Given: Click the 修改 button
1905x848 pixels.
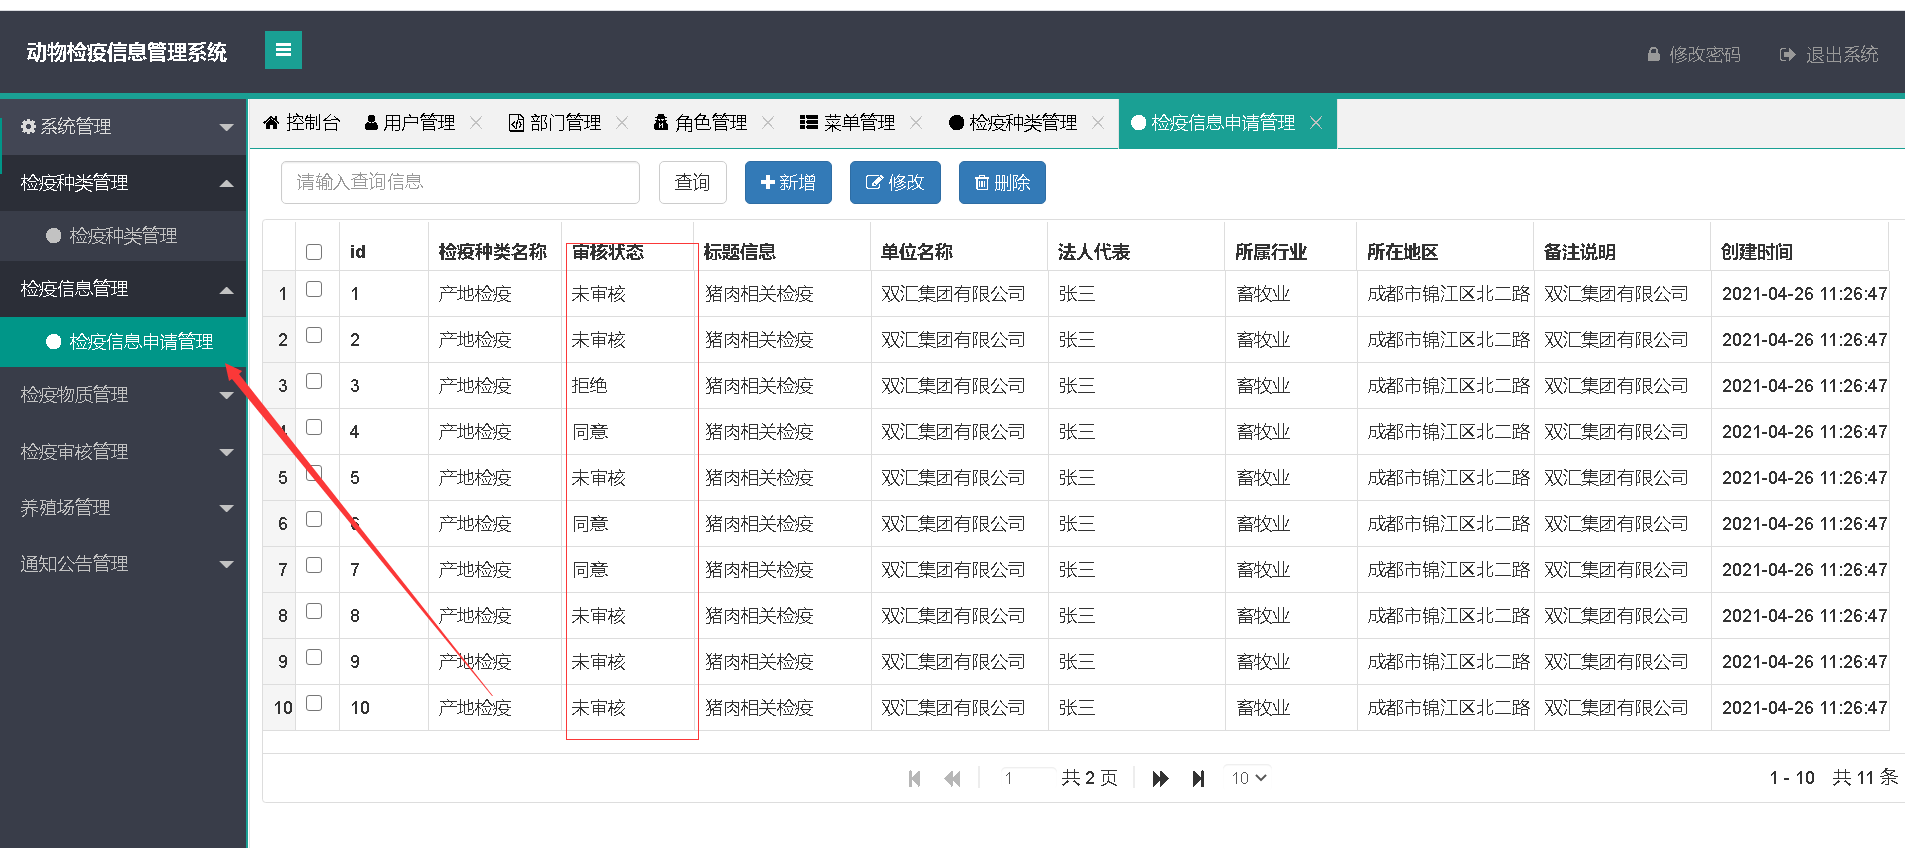Looking at the screenshot, I should coord(895,183).
